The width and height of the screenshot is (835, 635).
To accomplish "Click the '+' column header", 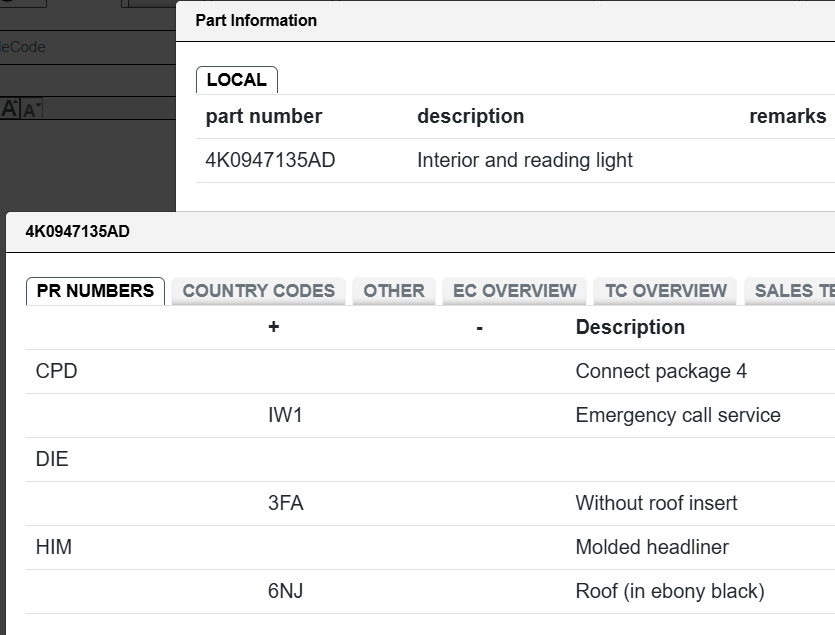I will [273, 327].
